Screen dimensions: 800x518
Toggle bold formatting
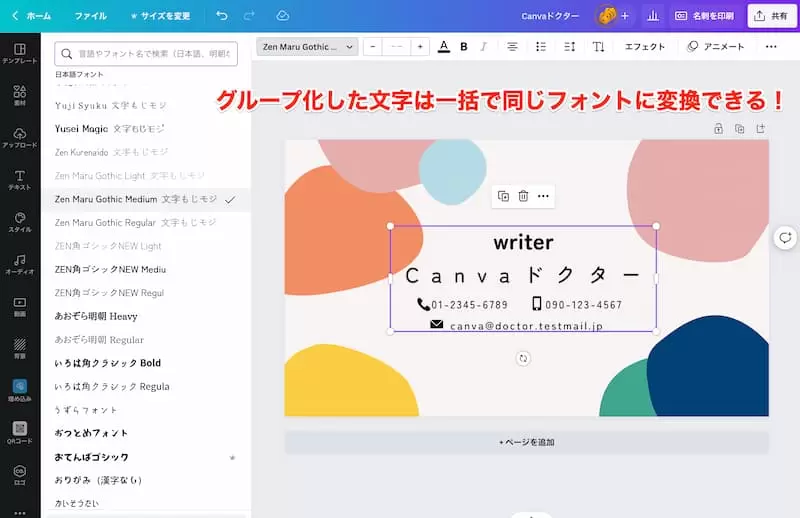click(x=464, y=47)
